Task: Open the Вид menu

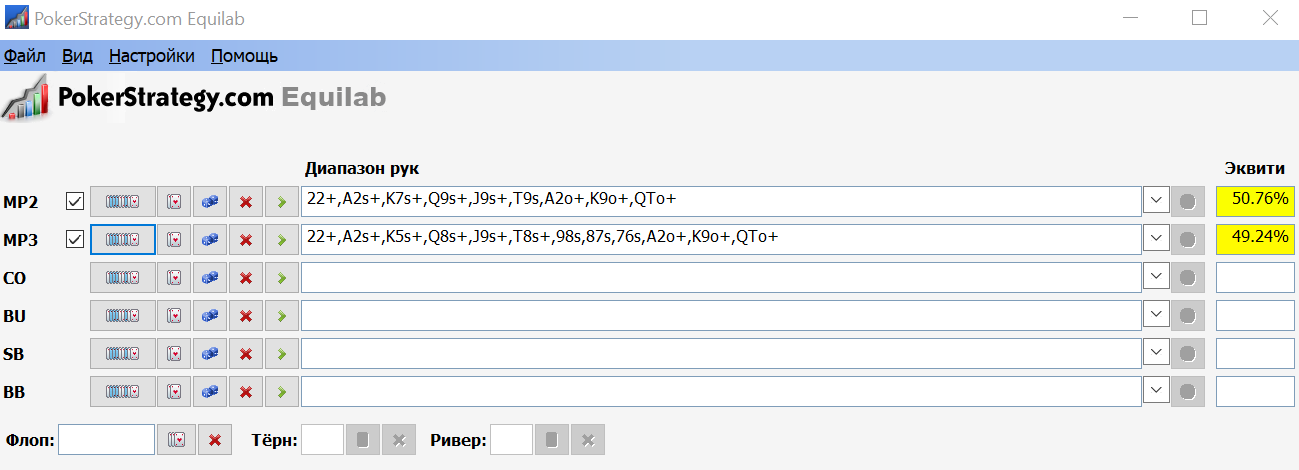Action: pyautogui.click(x=77, y=56)
